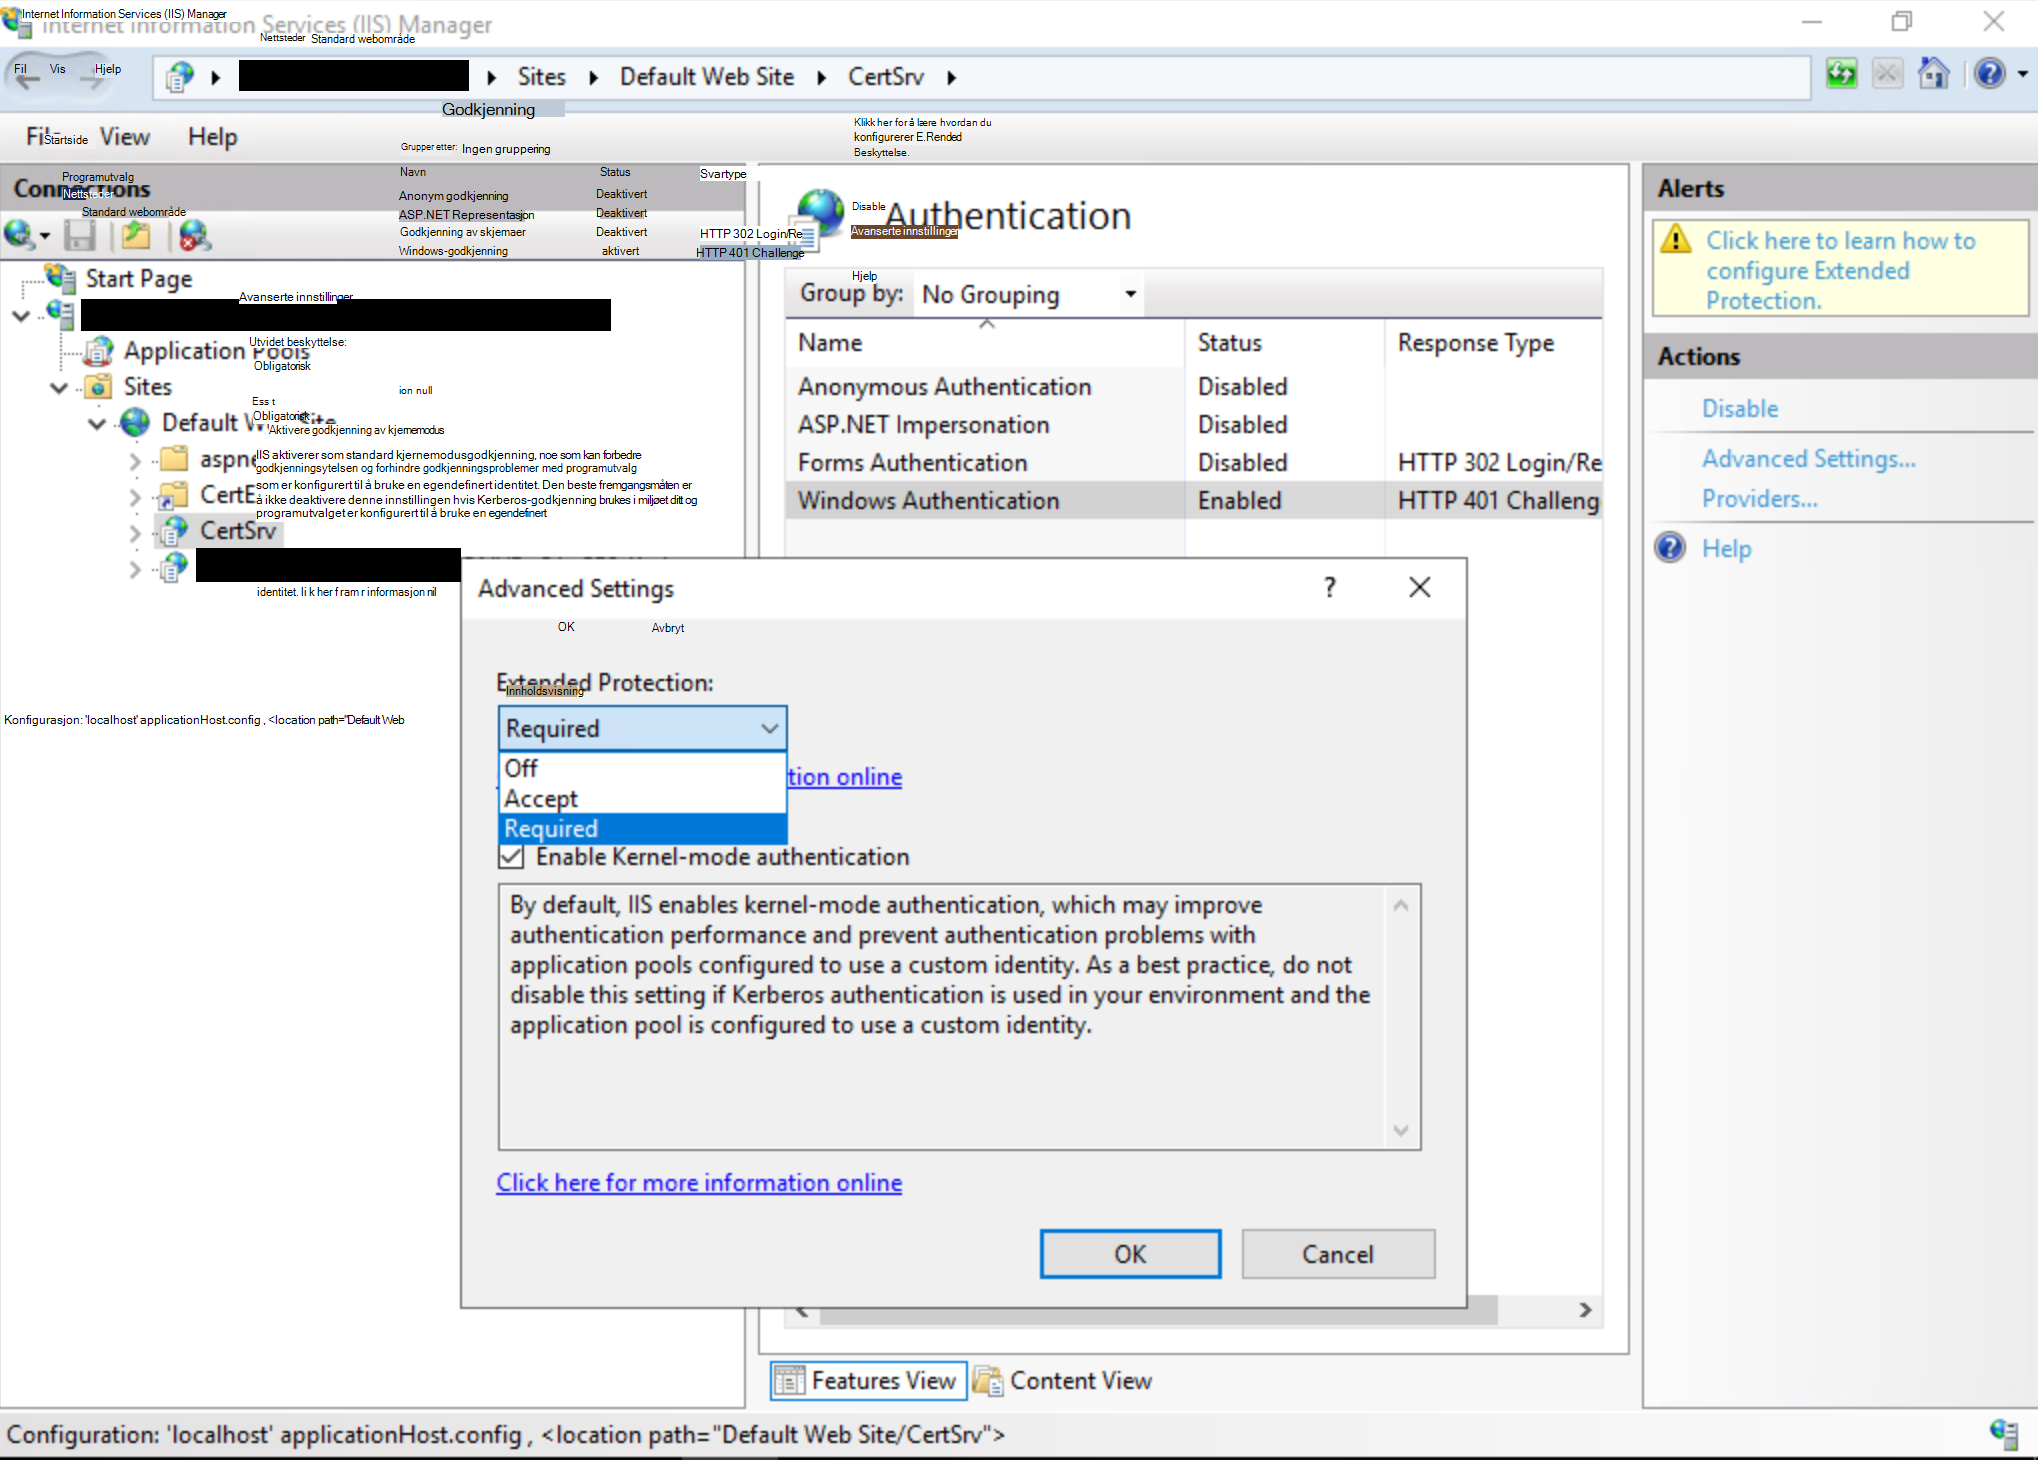The height and width of the screenshot is (1460, 2038).
Task: Select Forms Authentication row
Action: pyautogui.click(x=1194, y=463)
